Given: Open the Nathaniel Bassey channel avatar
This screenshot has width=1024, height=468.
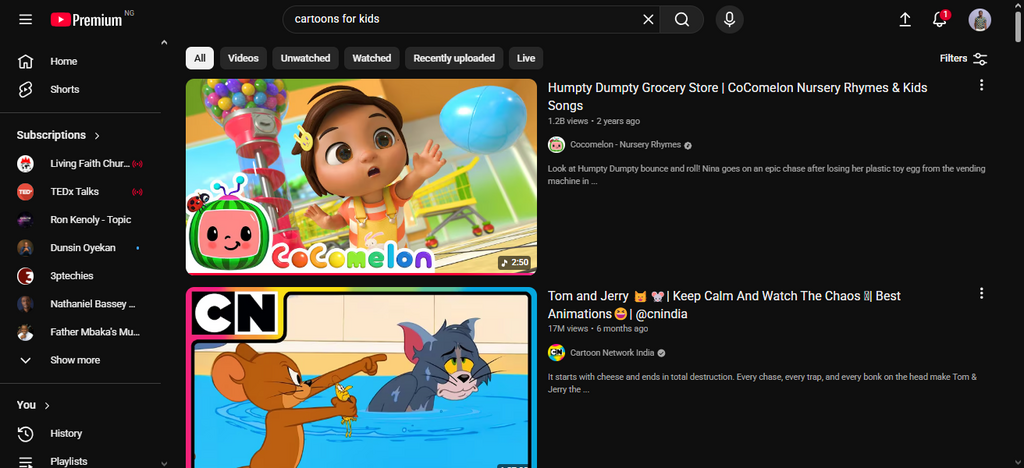Looking at the screenshot, I should (x=25, y=304).
